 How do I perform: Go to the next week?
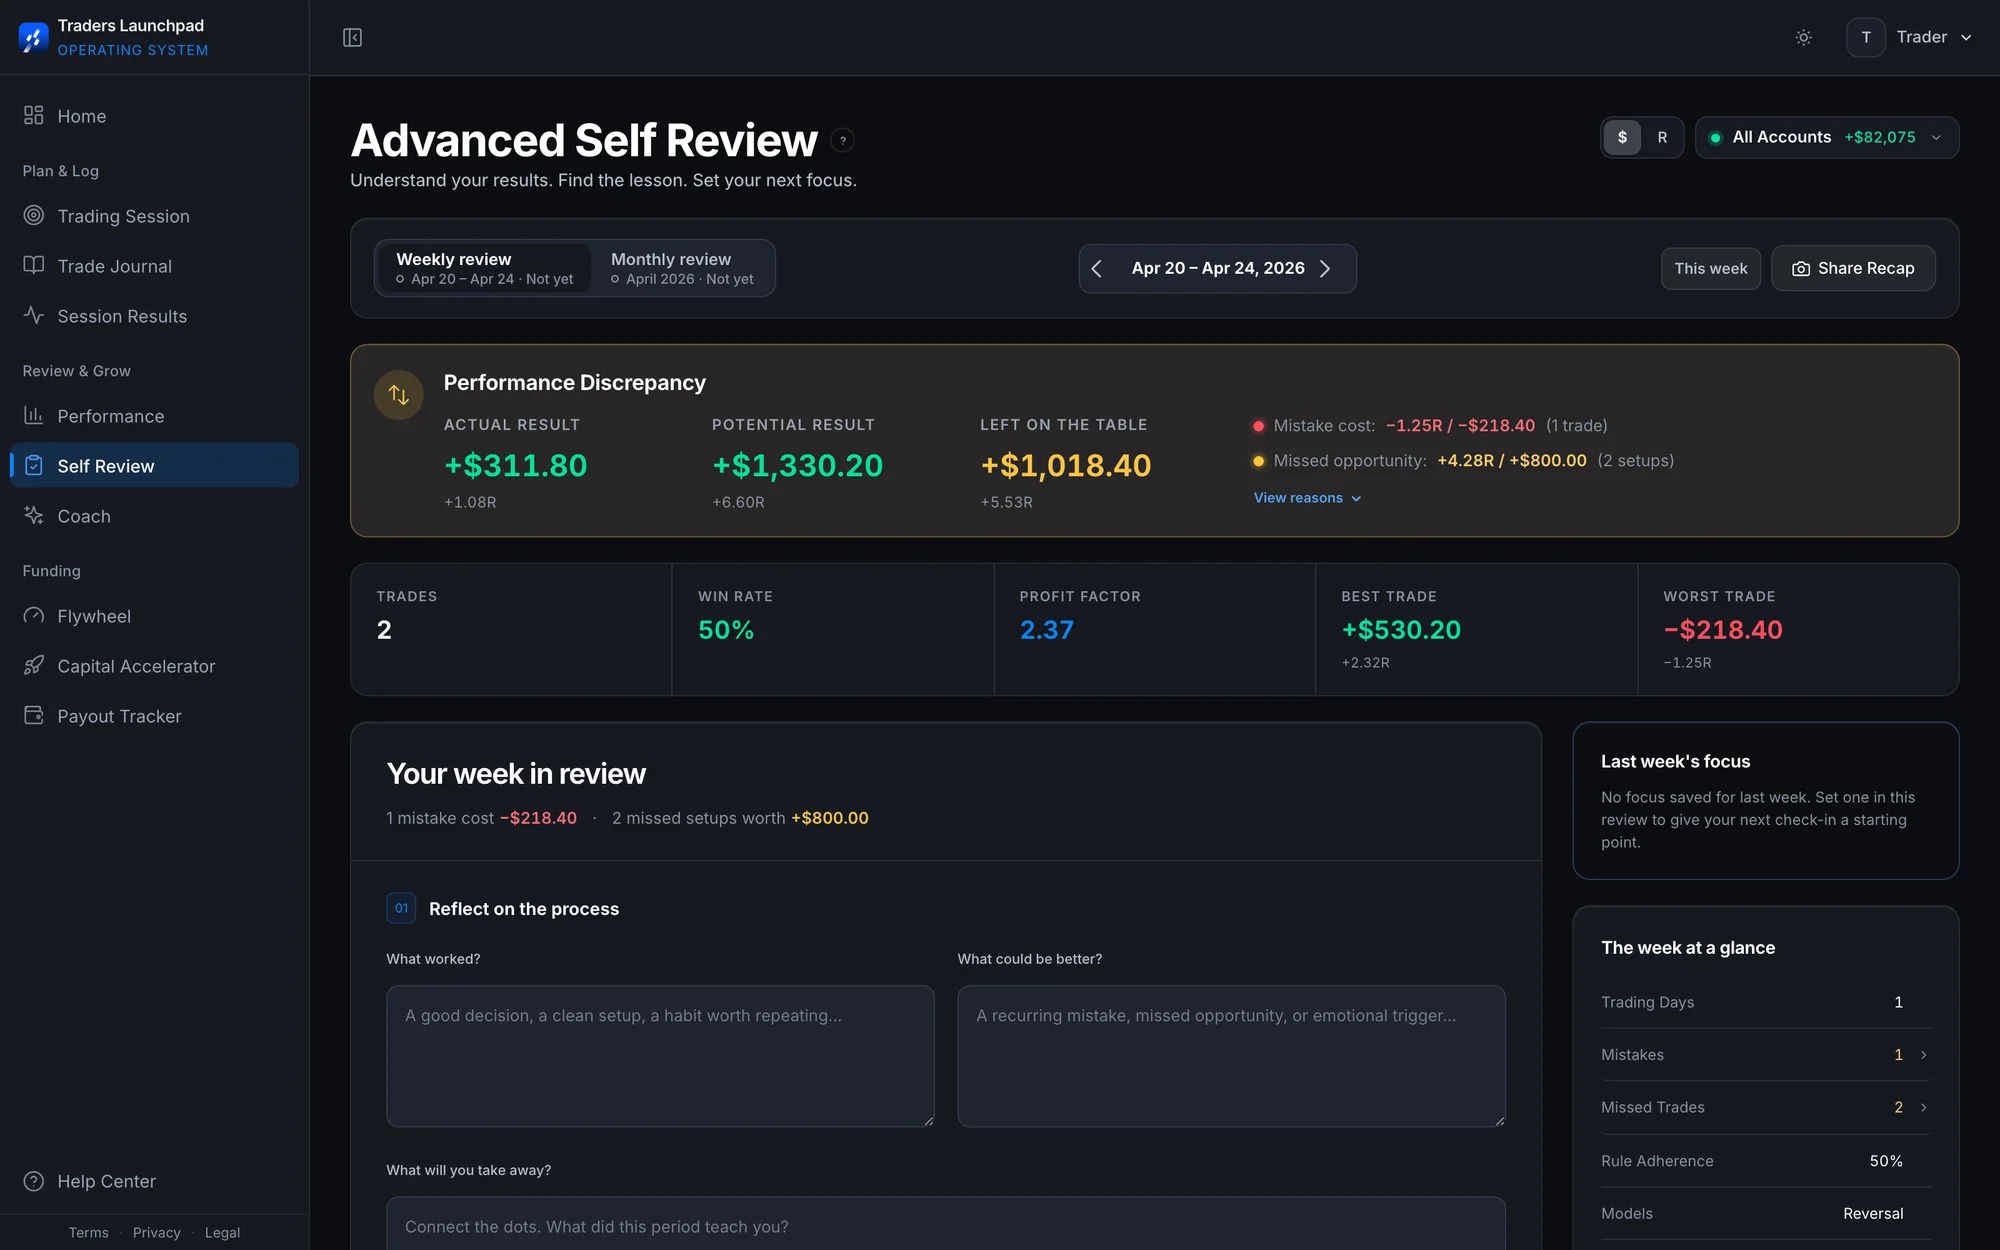[x=1325, y=269]
